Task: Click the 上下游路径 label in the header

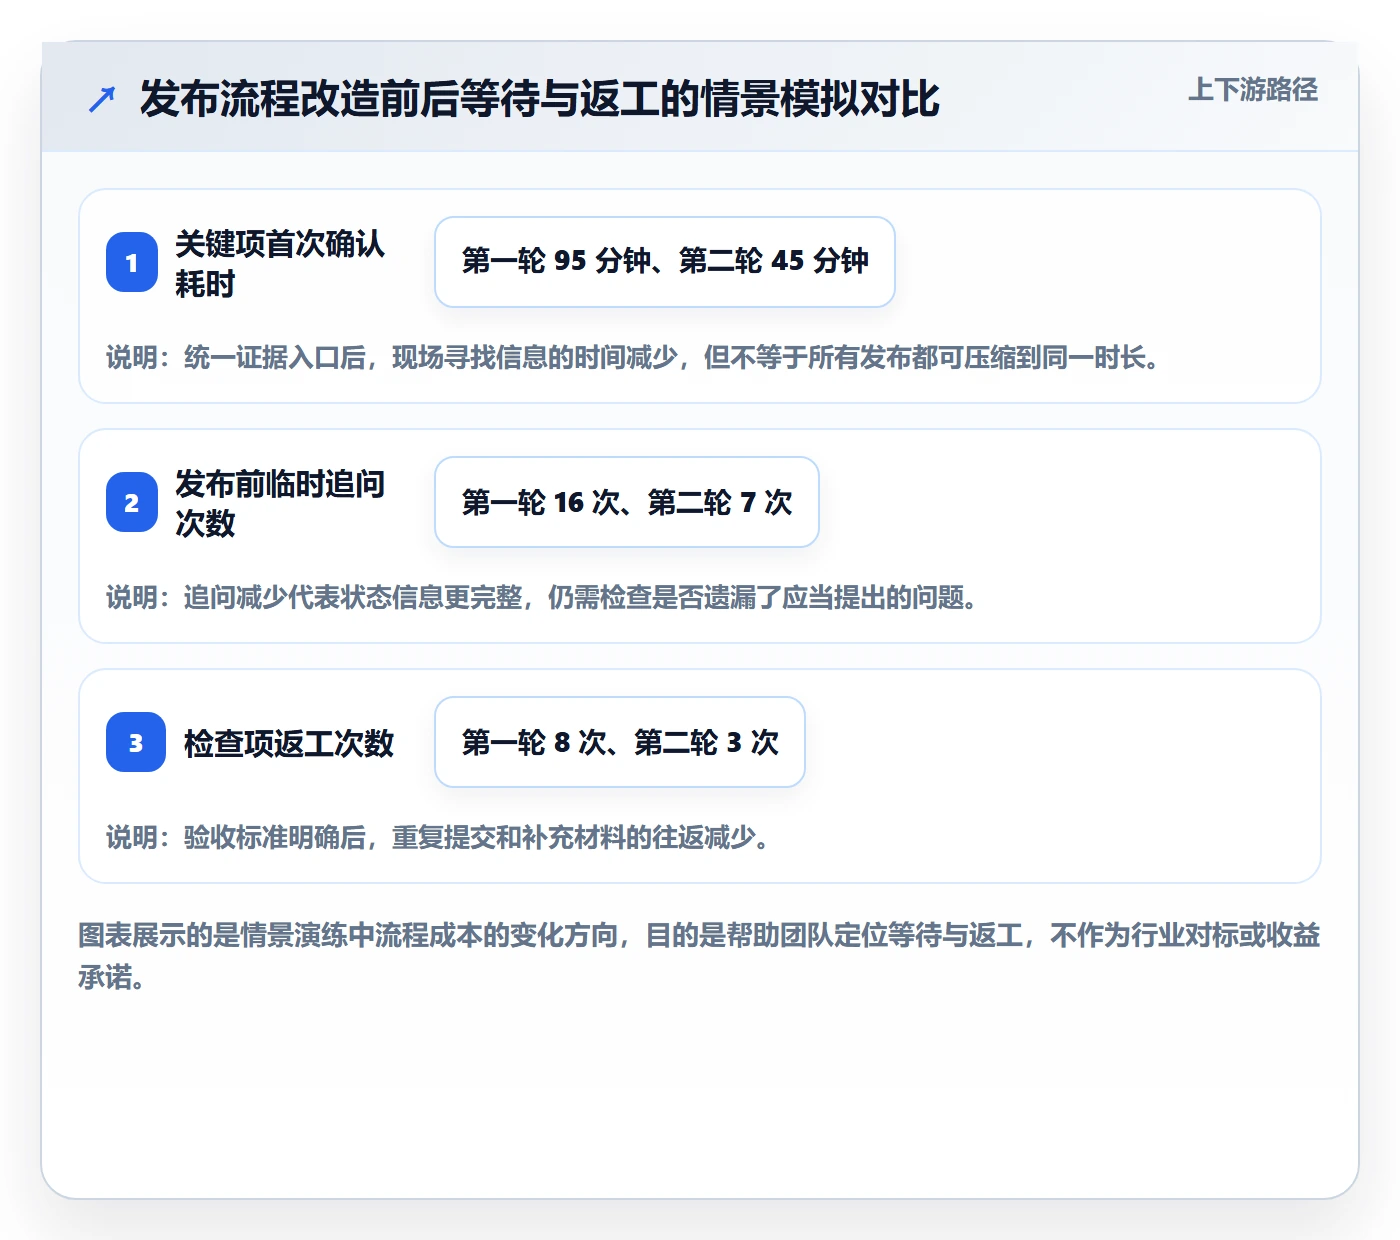Action: point(1253,90)
